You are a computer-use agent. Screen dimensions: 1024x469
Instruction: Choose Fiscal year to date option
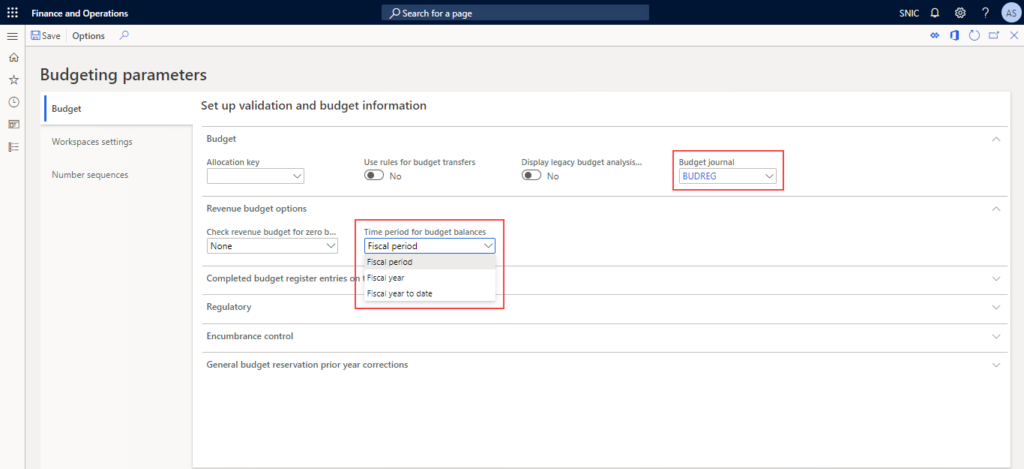pos(399,293)
